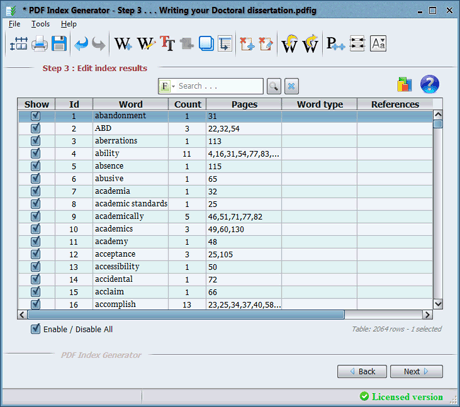Click the Back button

click(x=362, y=371)
